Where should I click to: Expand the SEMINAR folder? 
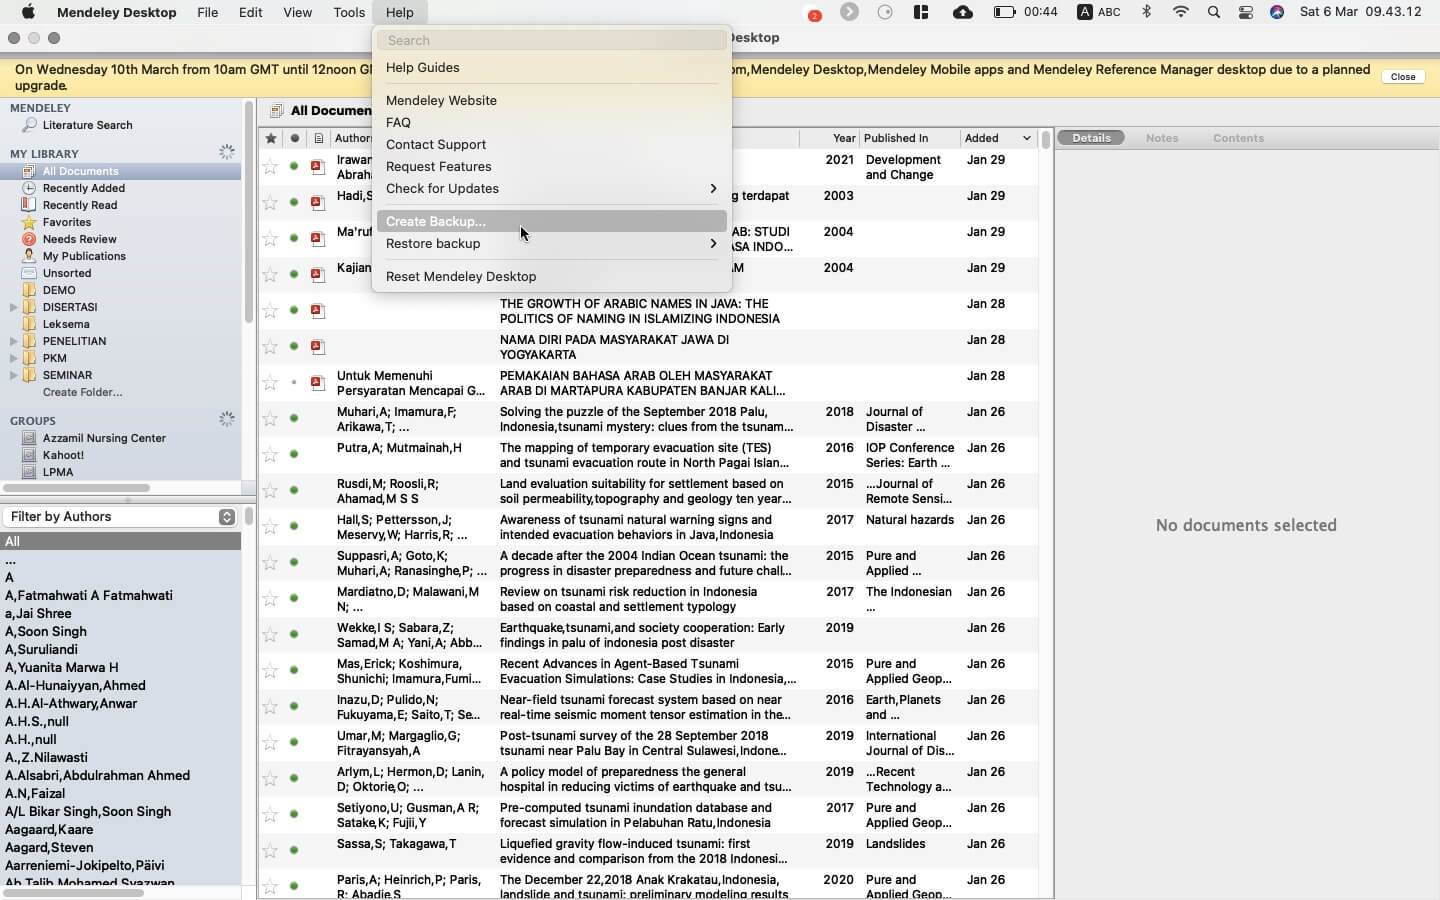13,375
